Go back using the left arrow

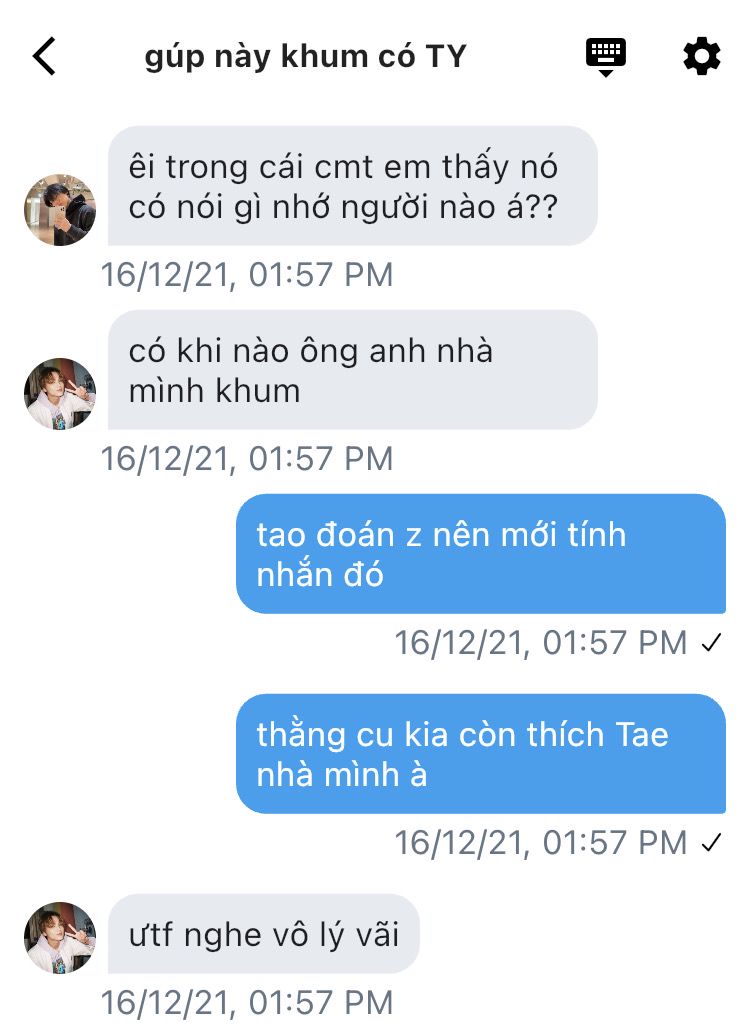44,56
